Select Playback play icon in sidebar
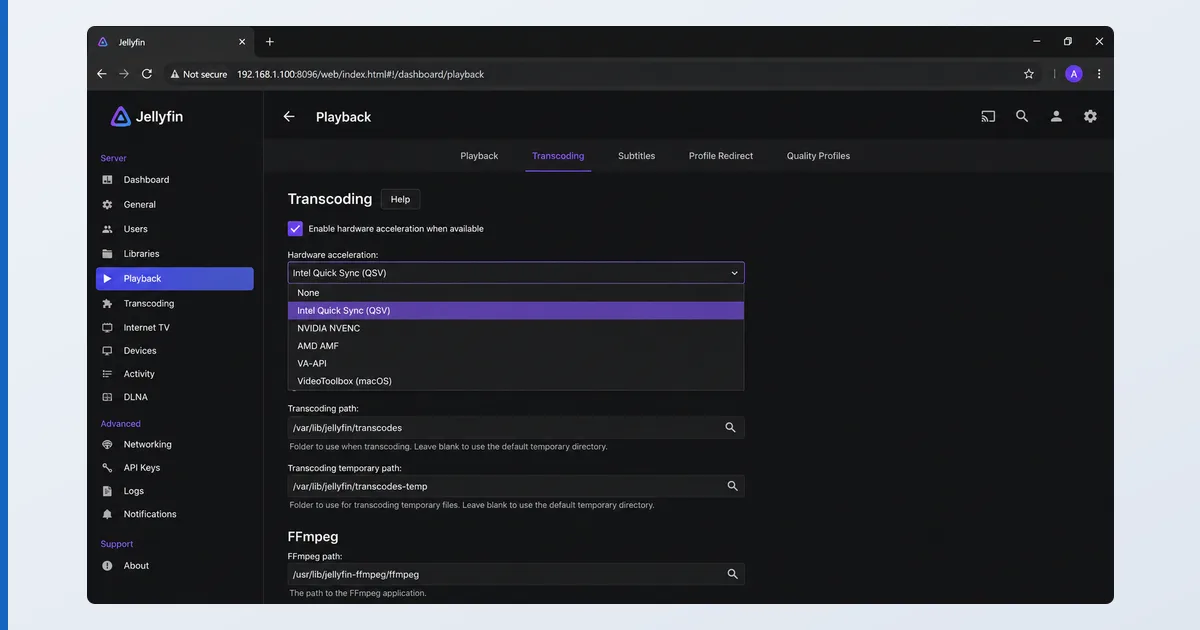1200x630 pixels. [107, 279]
